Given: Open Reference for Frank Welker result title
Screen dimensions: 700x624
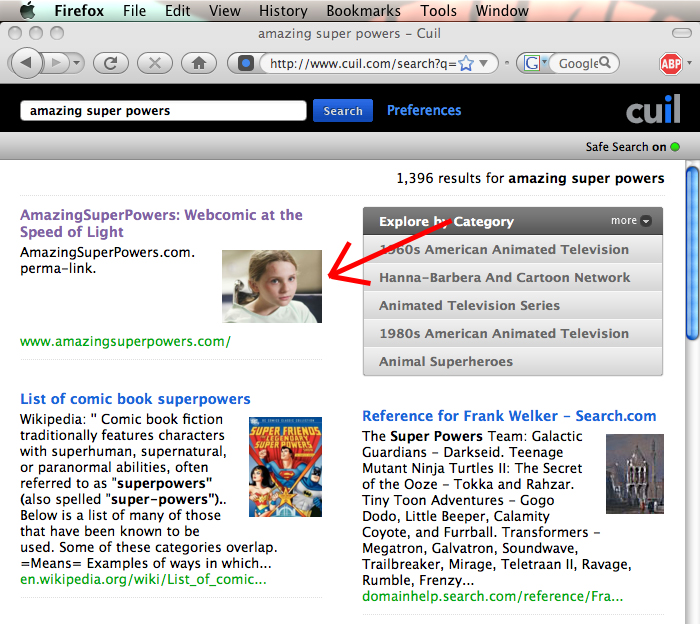Looking at the screenshot, I should coord(509,416).
